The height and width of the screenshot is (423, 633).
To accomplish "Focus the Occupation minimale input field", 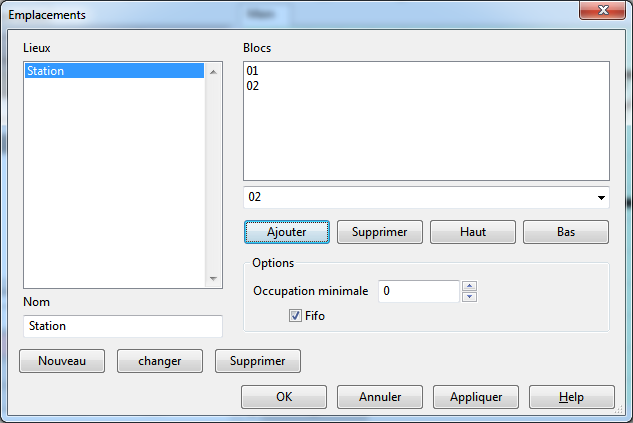I will [418, 291].
